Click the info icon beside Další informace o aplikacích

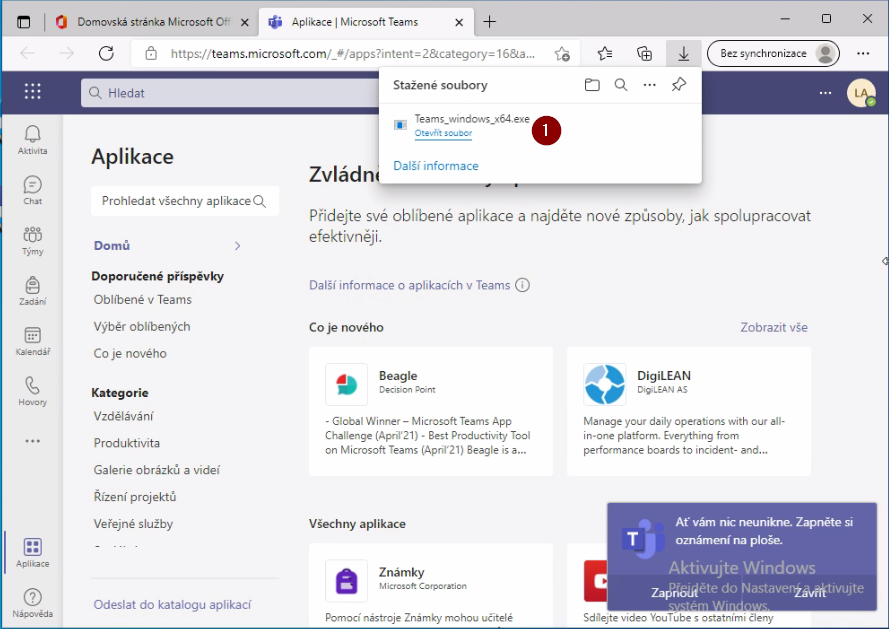(522, 285)
